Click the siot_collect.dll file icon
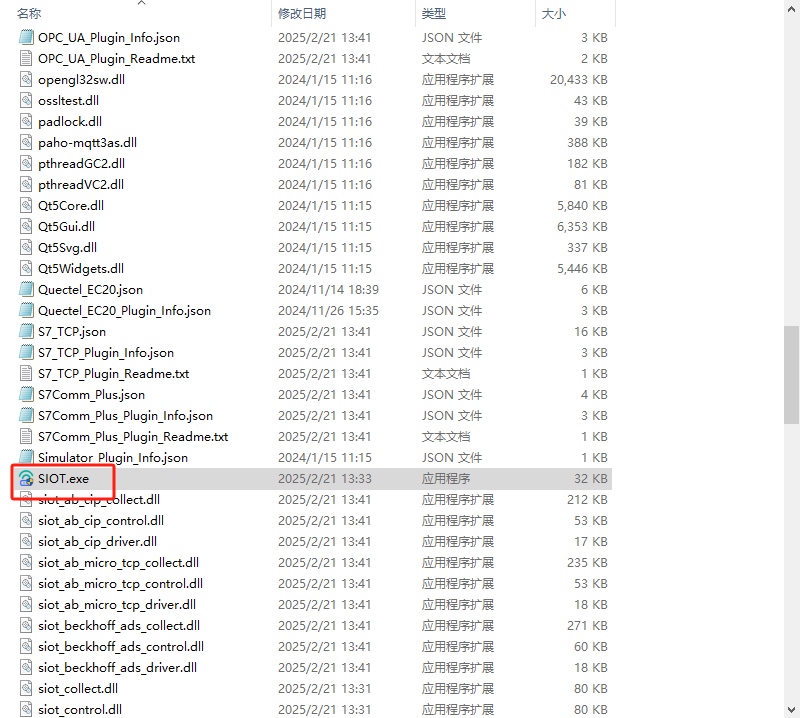 point(26,688)
